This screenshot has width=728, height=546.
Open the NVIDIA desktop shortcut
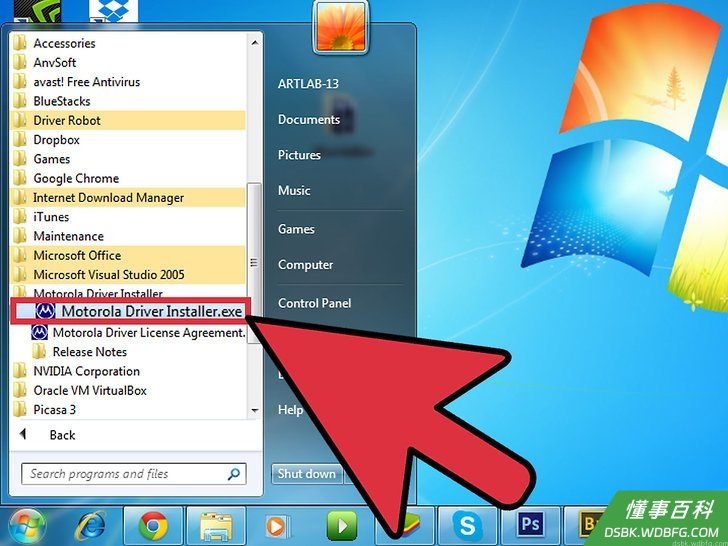[x=37, y=11]
